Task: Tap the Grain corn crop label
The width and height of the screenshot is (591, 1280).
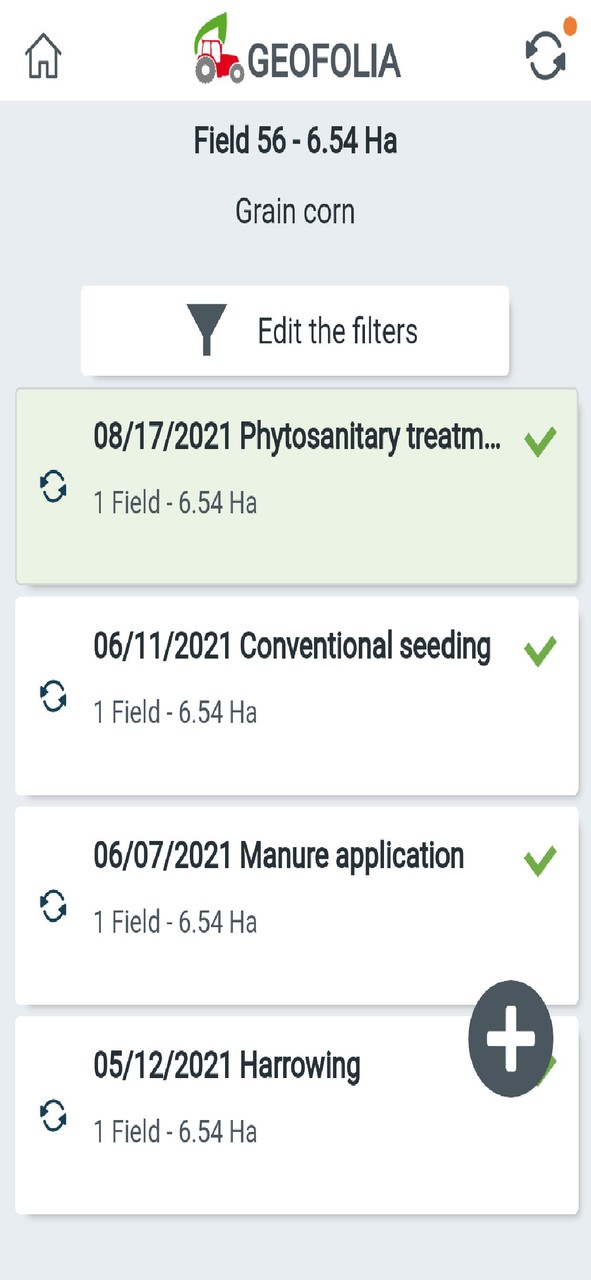Action: [x=295, y=210]
